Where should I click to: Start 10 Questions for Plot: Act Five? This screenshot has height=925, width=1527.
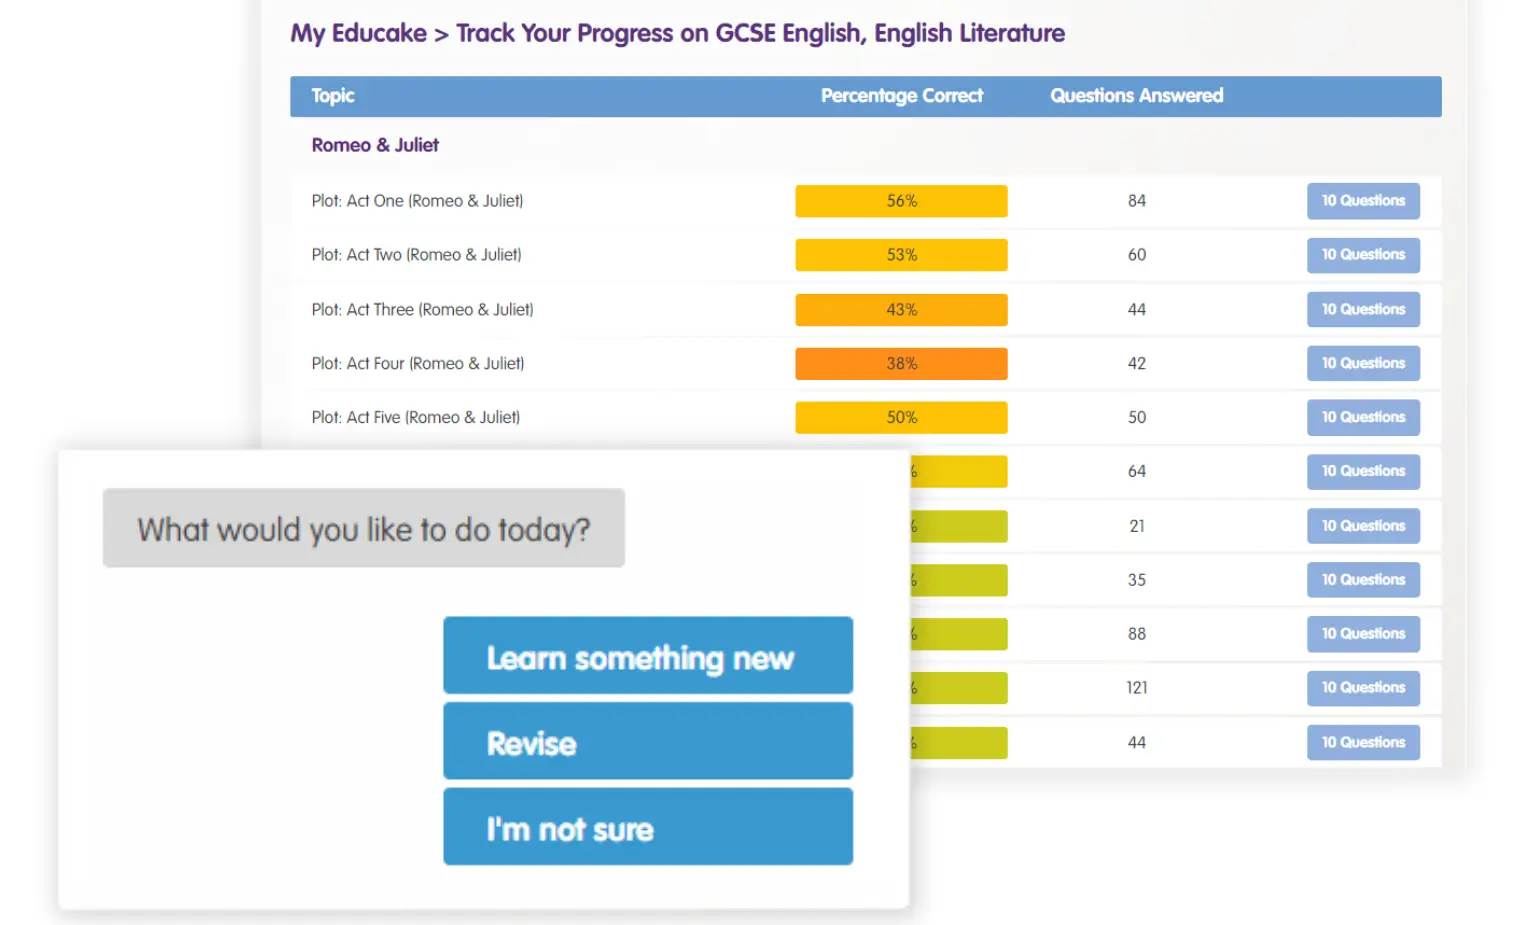pyautogui.click(x=1362, y=417)
